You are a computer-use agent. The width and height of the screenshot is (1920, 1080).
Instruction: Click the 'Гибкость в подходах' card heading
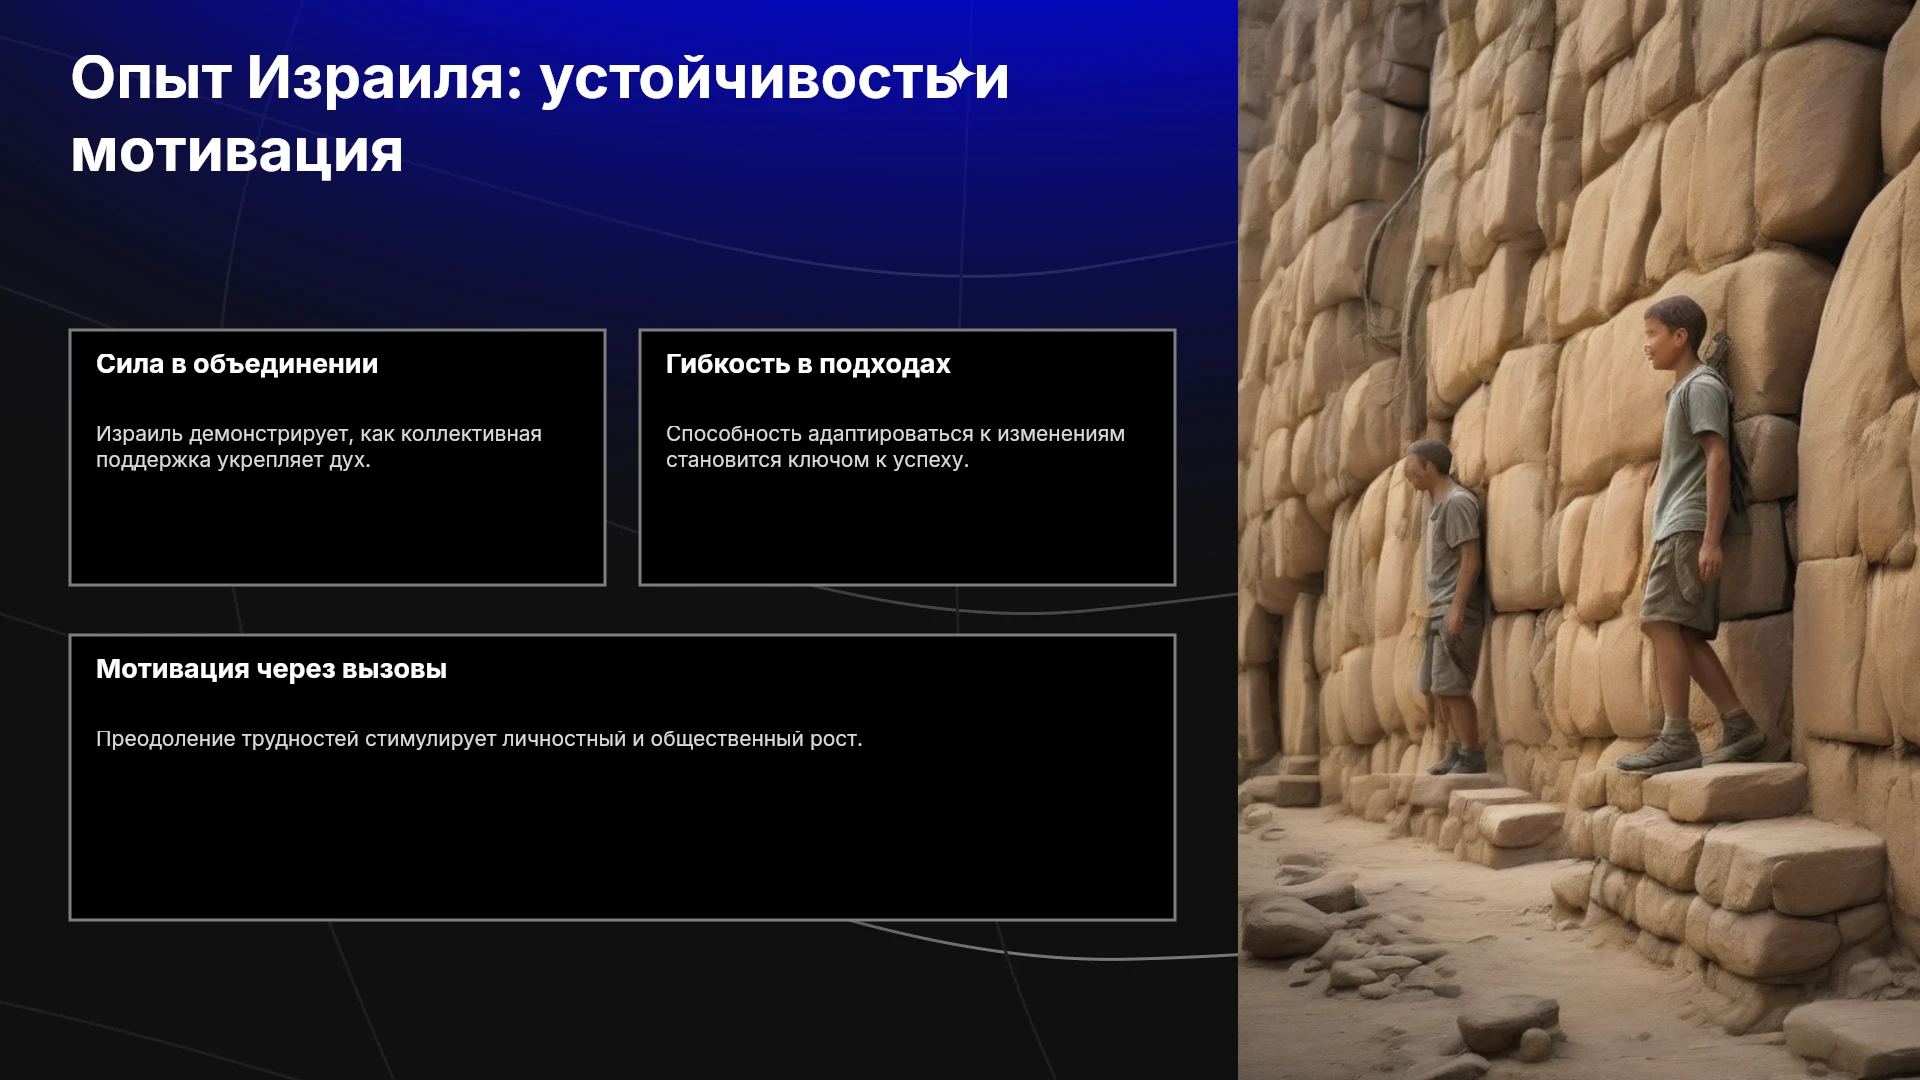click(808, 364)
